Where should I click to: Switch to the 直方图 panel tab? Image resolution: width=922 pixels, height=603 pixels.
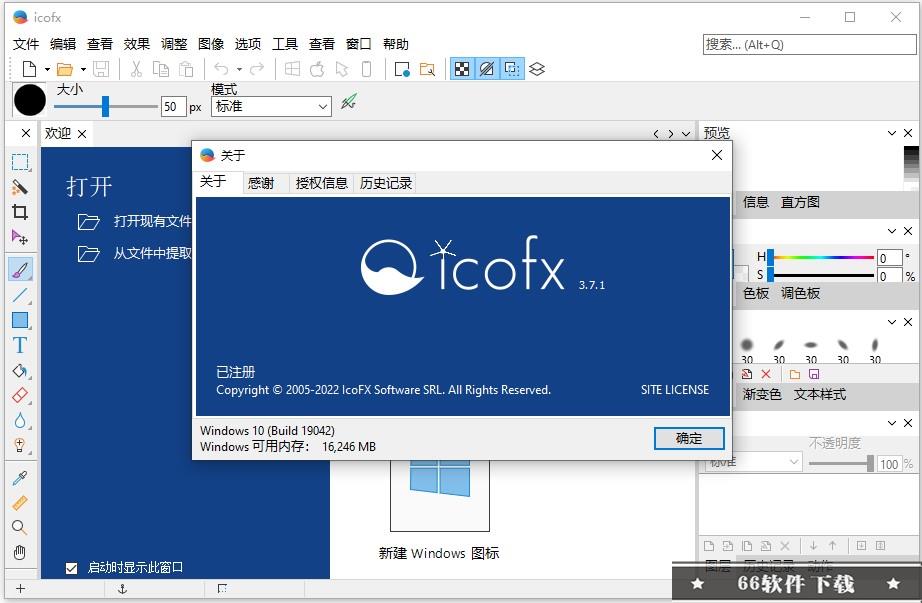click(x=800, y=202)
